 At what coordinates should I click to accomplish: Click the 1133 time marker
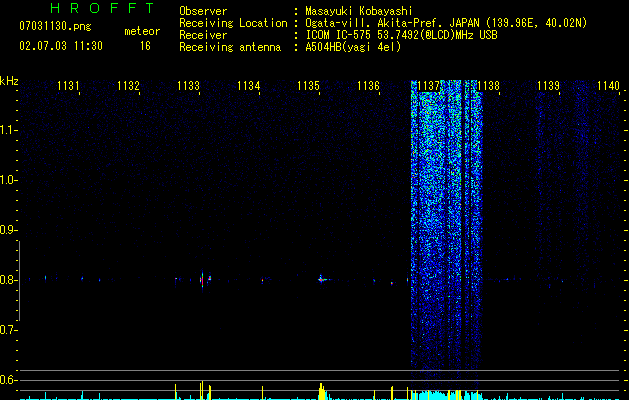click(189, 85)
